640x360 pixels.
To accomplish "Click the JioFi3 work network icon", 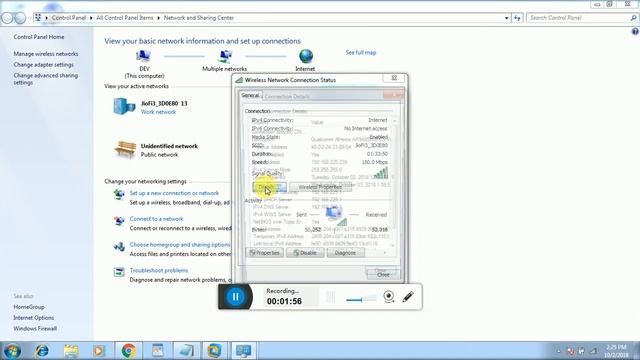I will click(124, 107).
